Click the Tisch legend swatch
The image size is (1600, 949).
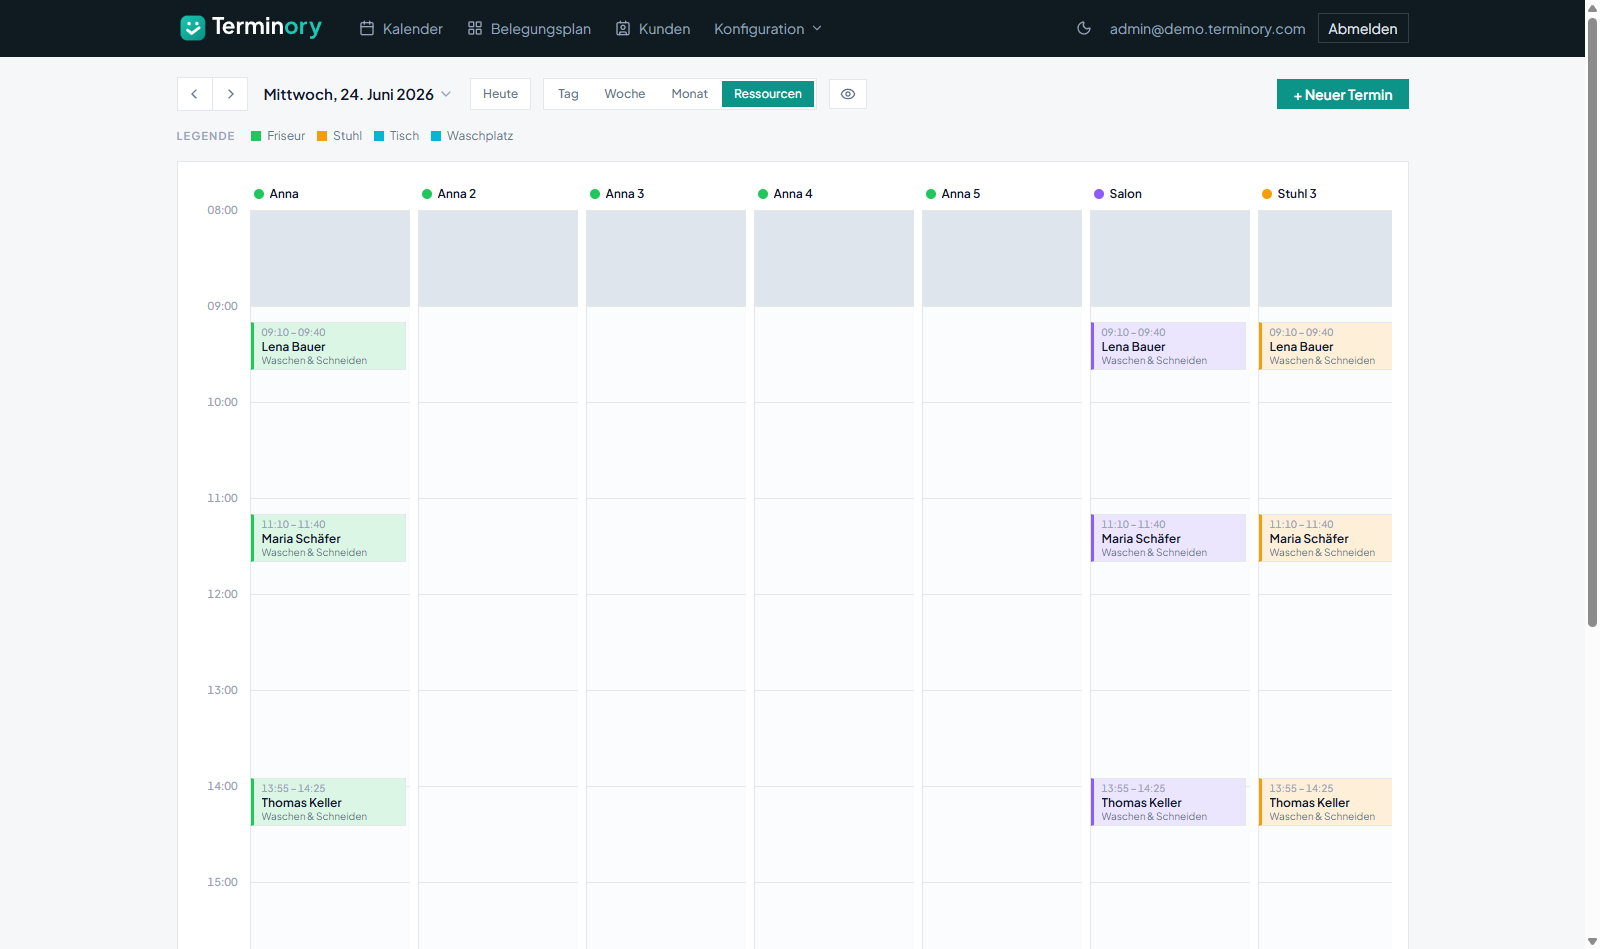click(379, 136)
